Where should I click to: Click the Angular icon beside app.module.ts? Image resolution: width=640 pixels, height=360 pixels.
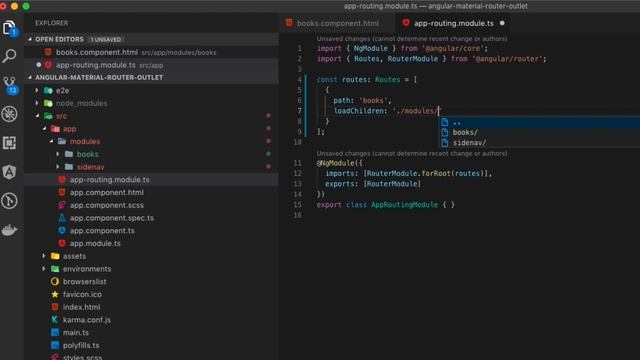coord(62,243)
